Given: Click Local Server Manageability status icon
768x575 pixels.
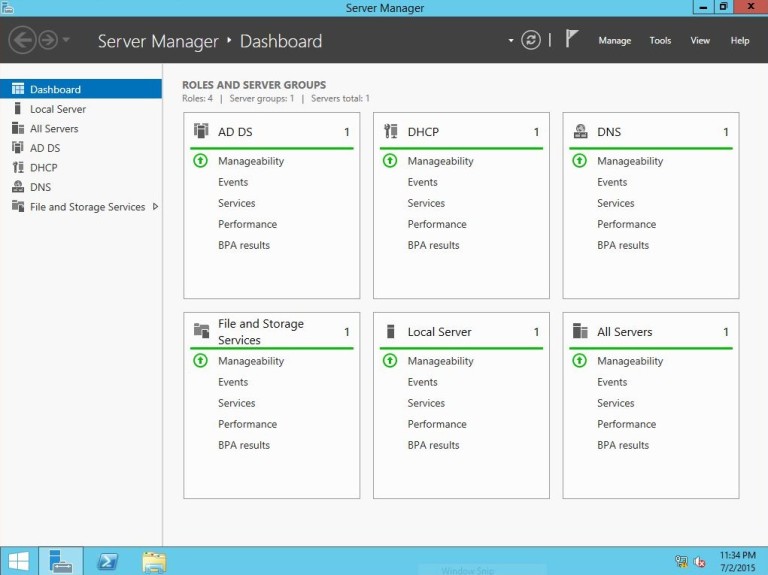Looking at the screenshot, I should click(x=390, y=360).
